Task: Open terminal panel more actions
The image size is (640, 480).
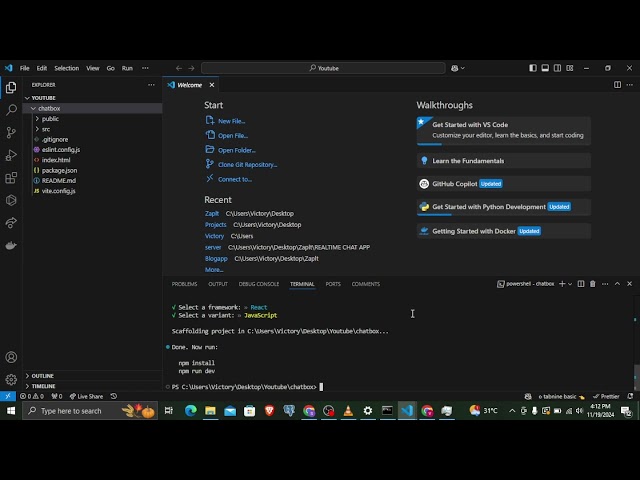Action: click(605, 284)
